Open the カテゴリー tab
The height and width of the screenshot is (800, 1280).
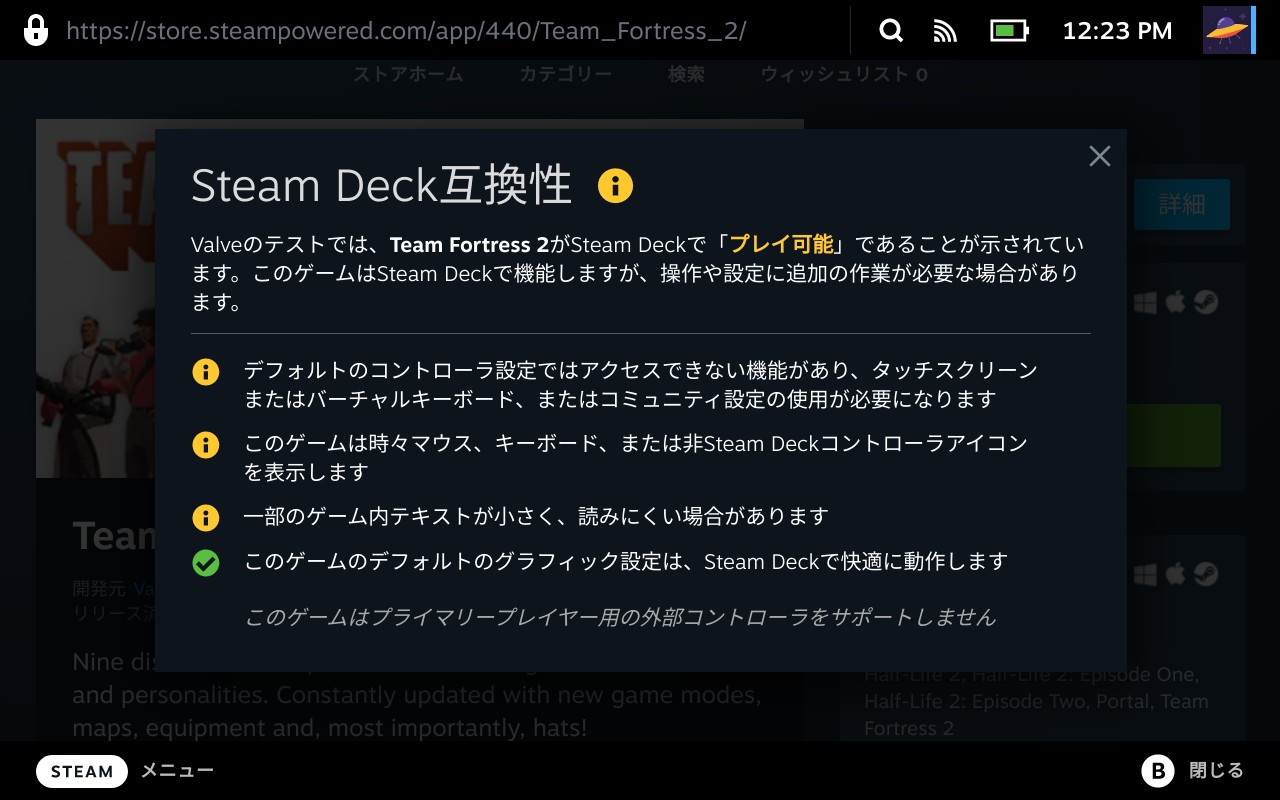565,74
